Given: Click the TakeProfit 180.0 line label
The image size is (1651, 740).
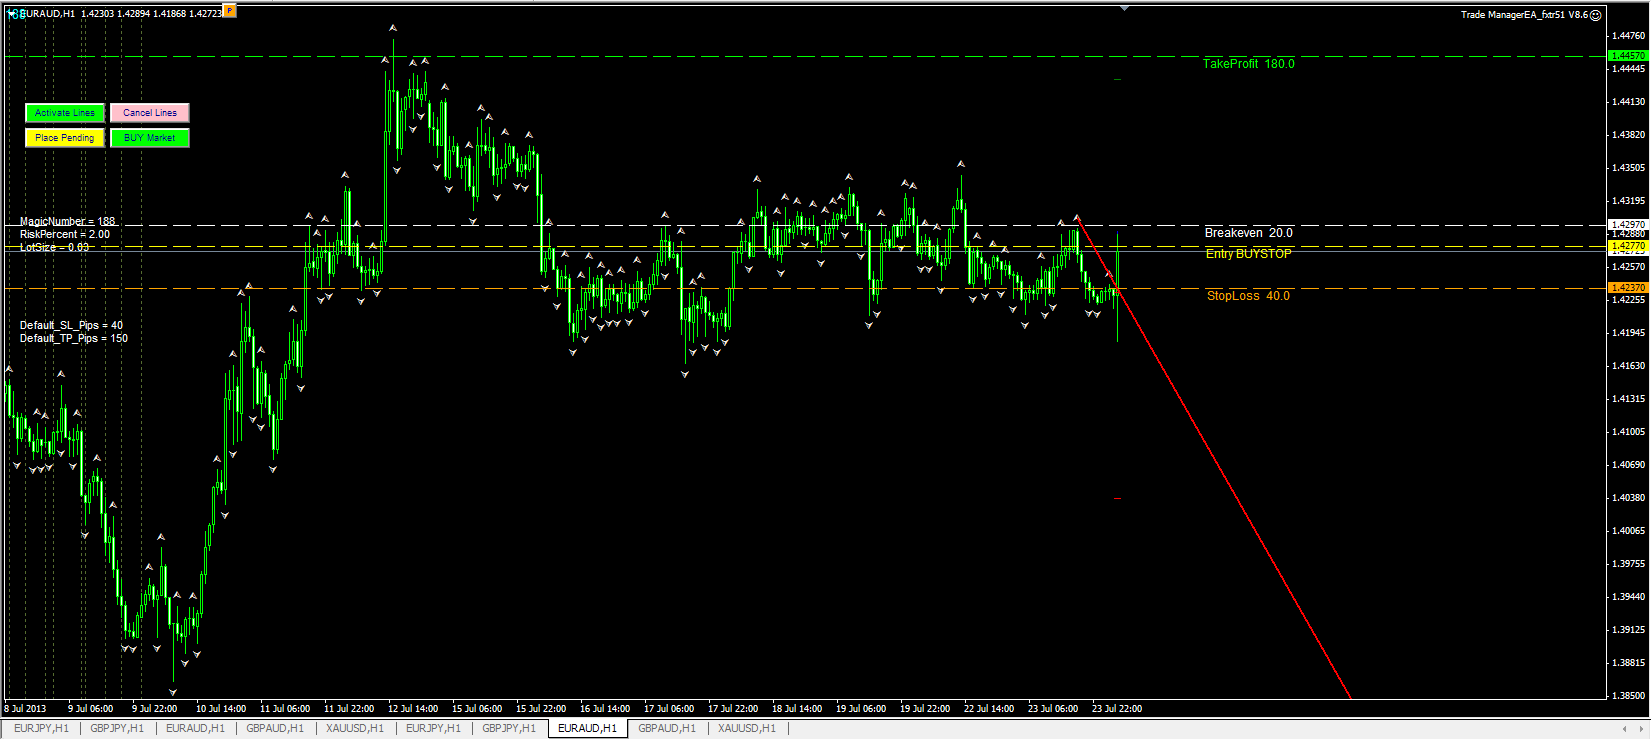Looking at the screenshot, I should pos(1248,64).
